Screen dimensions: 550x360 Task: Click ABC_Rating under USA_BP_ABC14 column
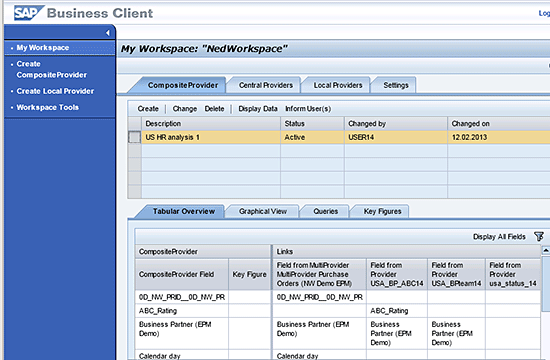[397, 311]
